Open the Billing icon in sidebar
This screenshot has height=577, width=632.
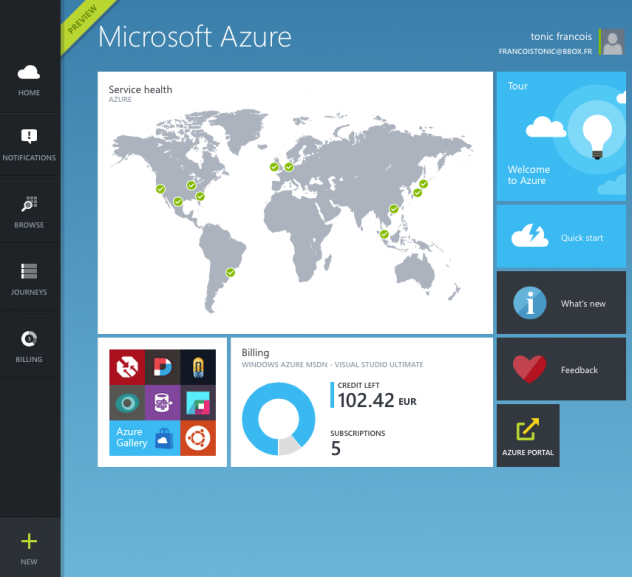(x=29, y=339)
